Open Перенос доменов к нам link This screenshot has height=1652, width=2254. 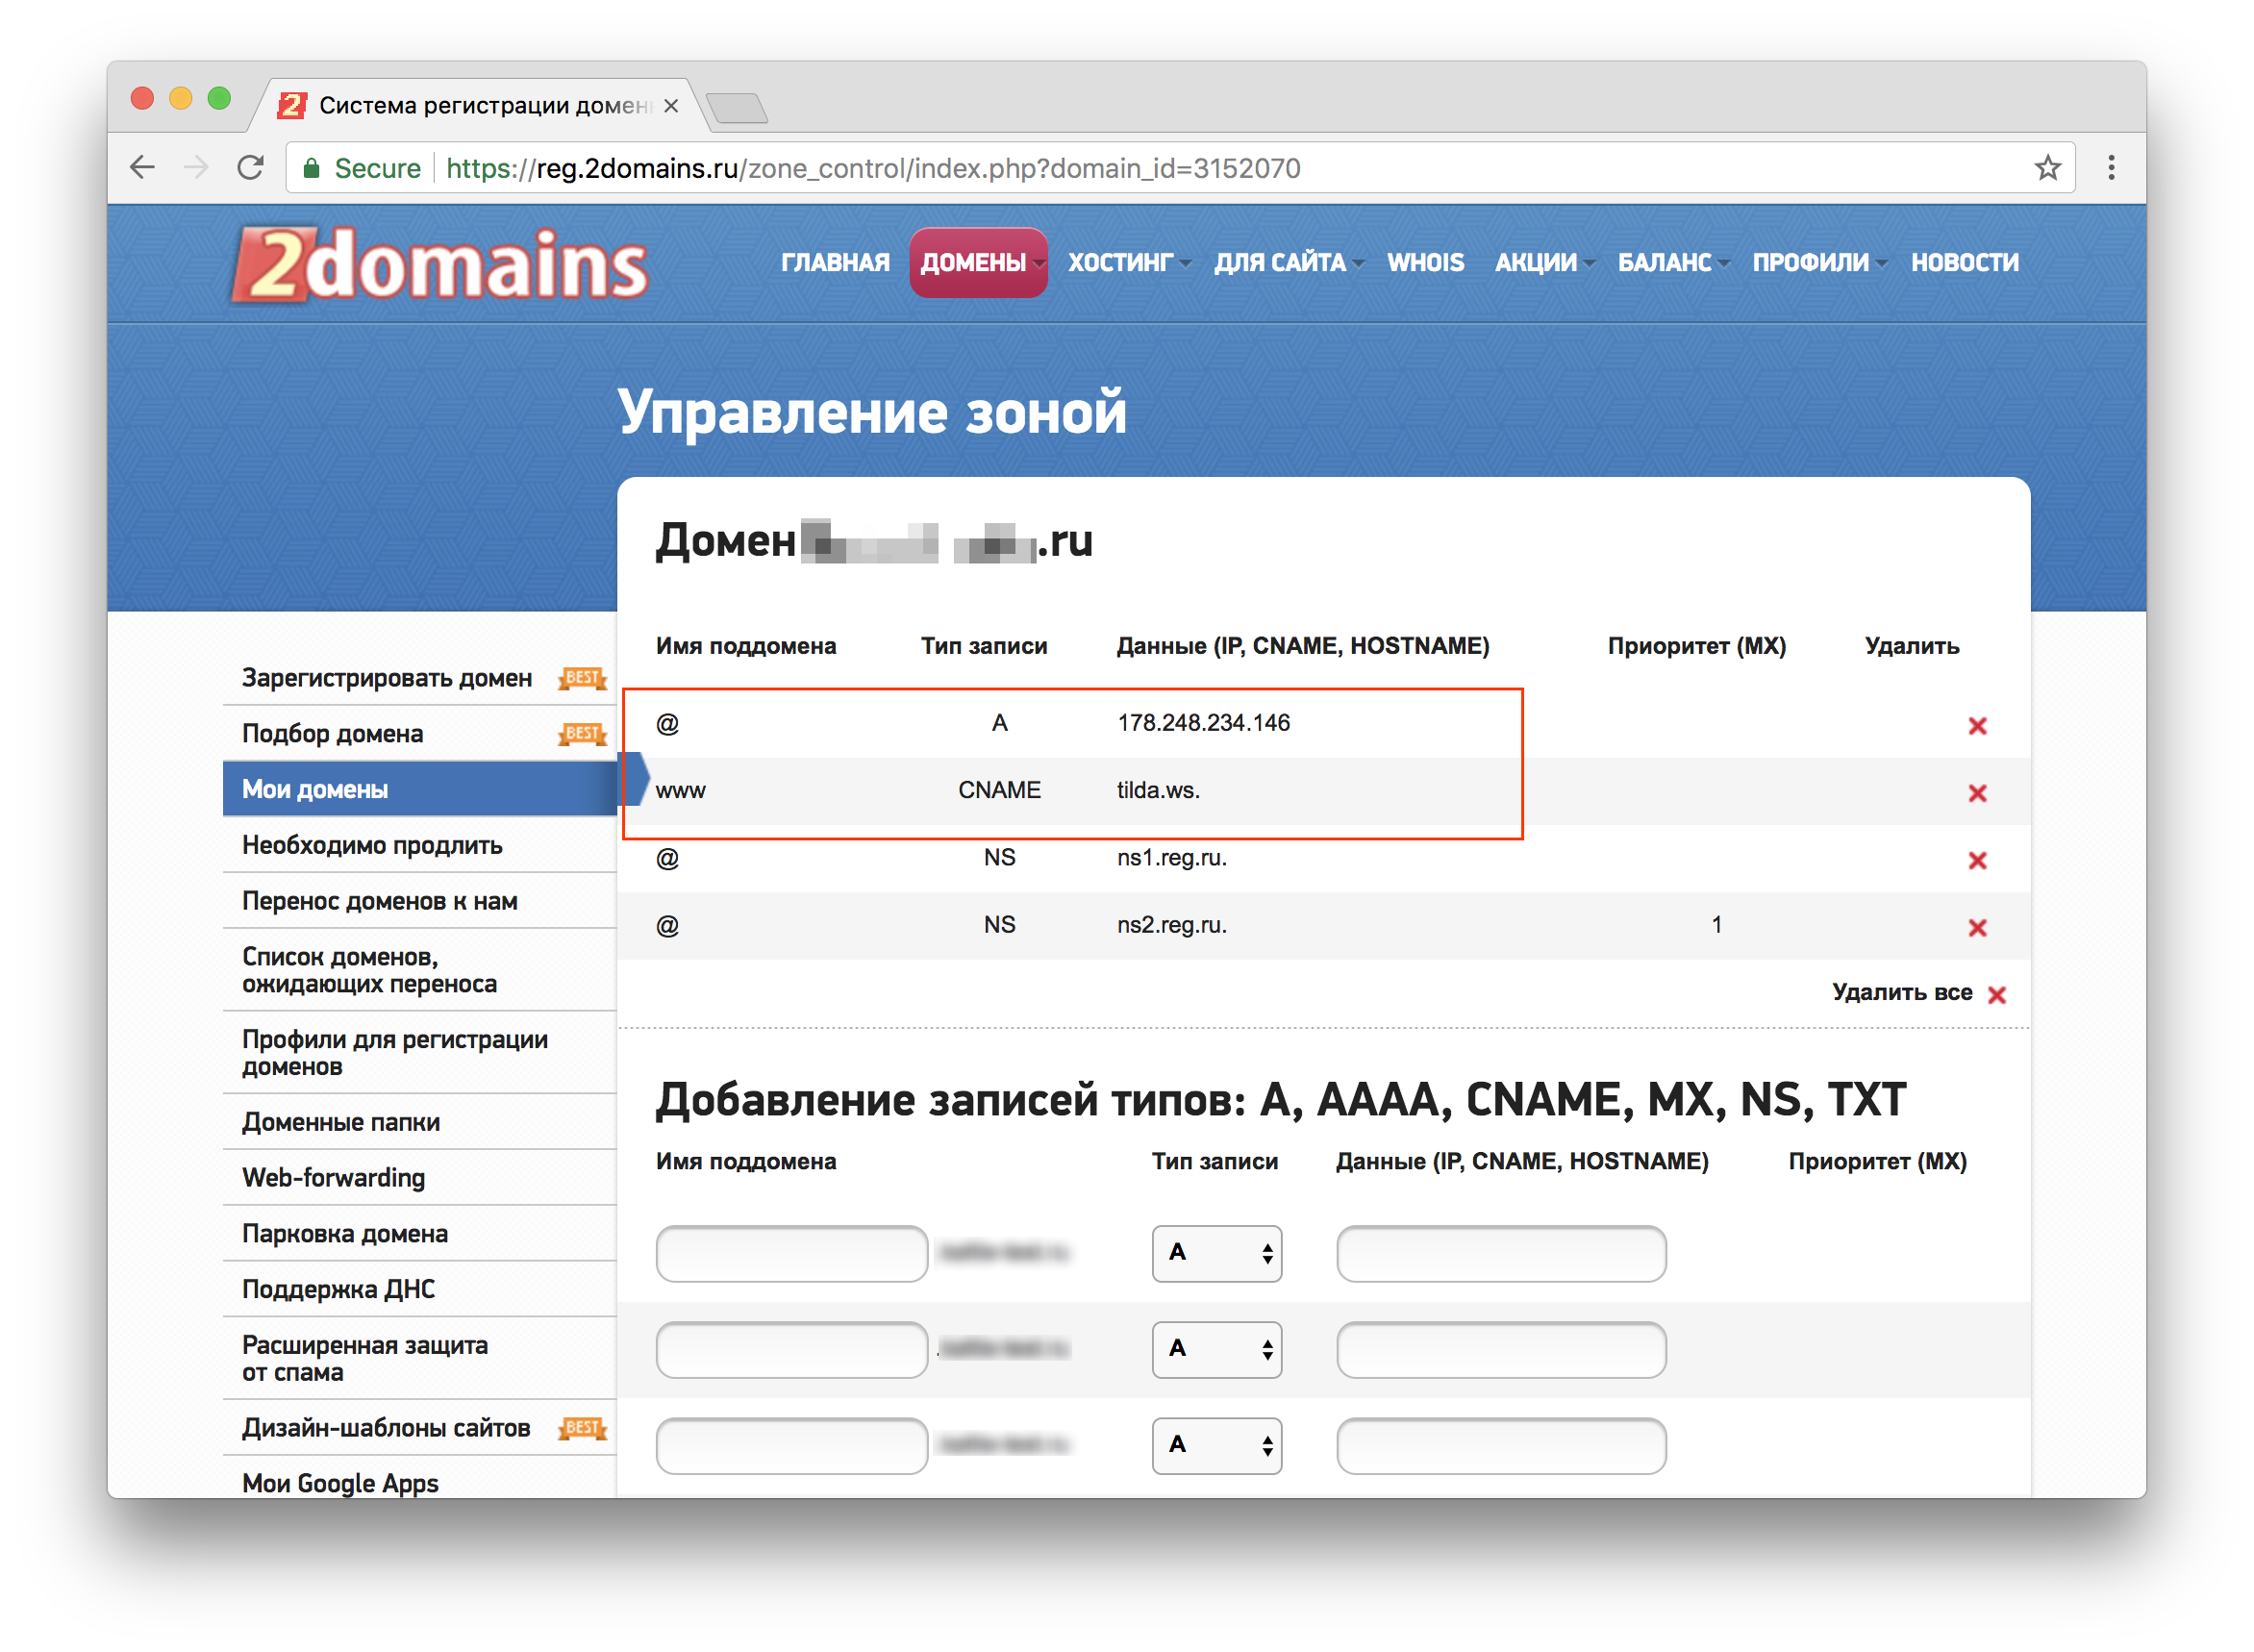380,902
